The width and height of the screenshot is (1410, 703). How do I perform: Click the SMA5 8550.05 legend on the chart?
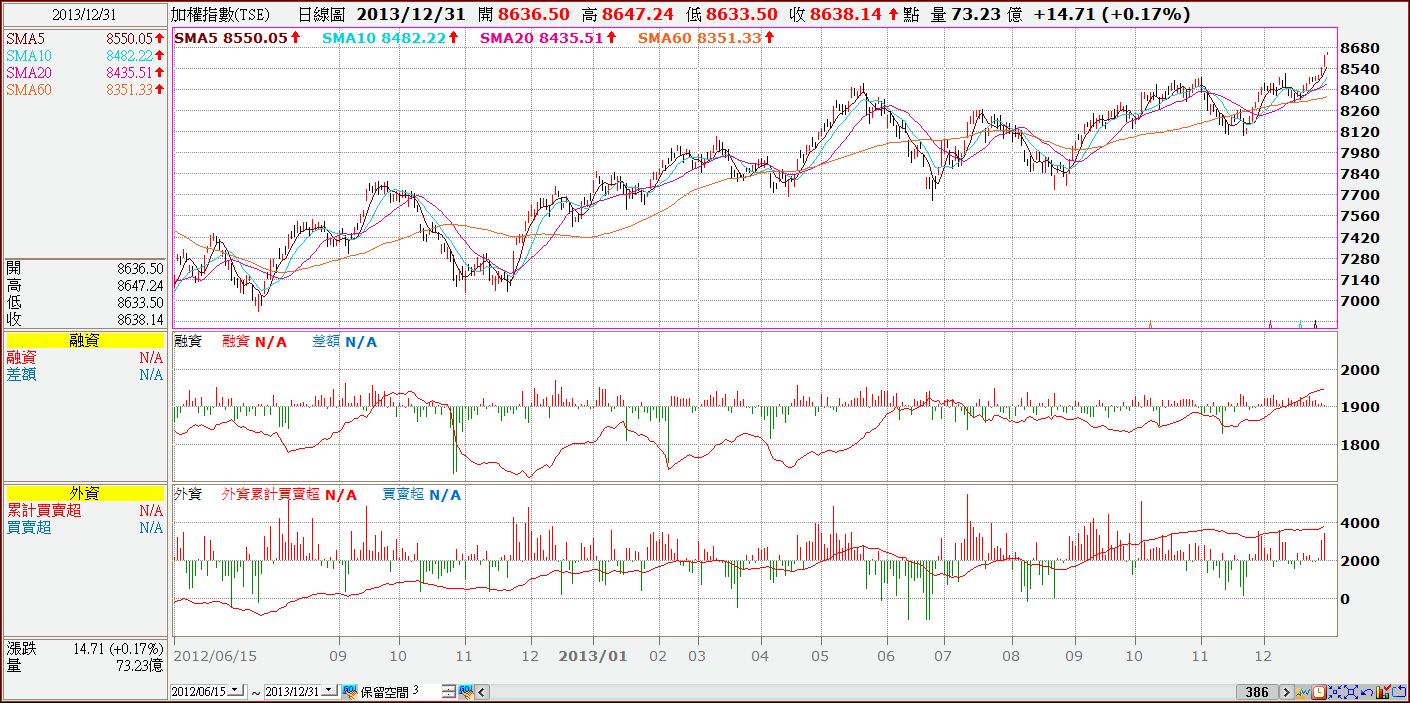238,37
